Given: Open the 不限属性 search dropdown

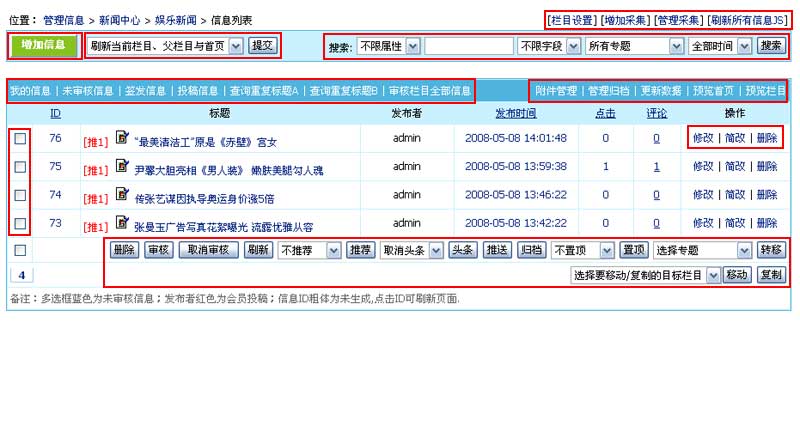Looking at the screenshot, I should tap(388, 46).
